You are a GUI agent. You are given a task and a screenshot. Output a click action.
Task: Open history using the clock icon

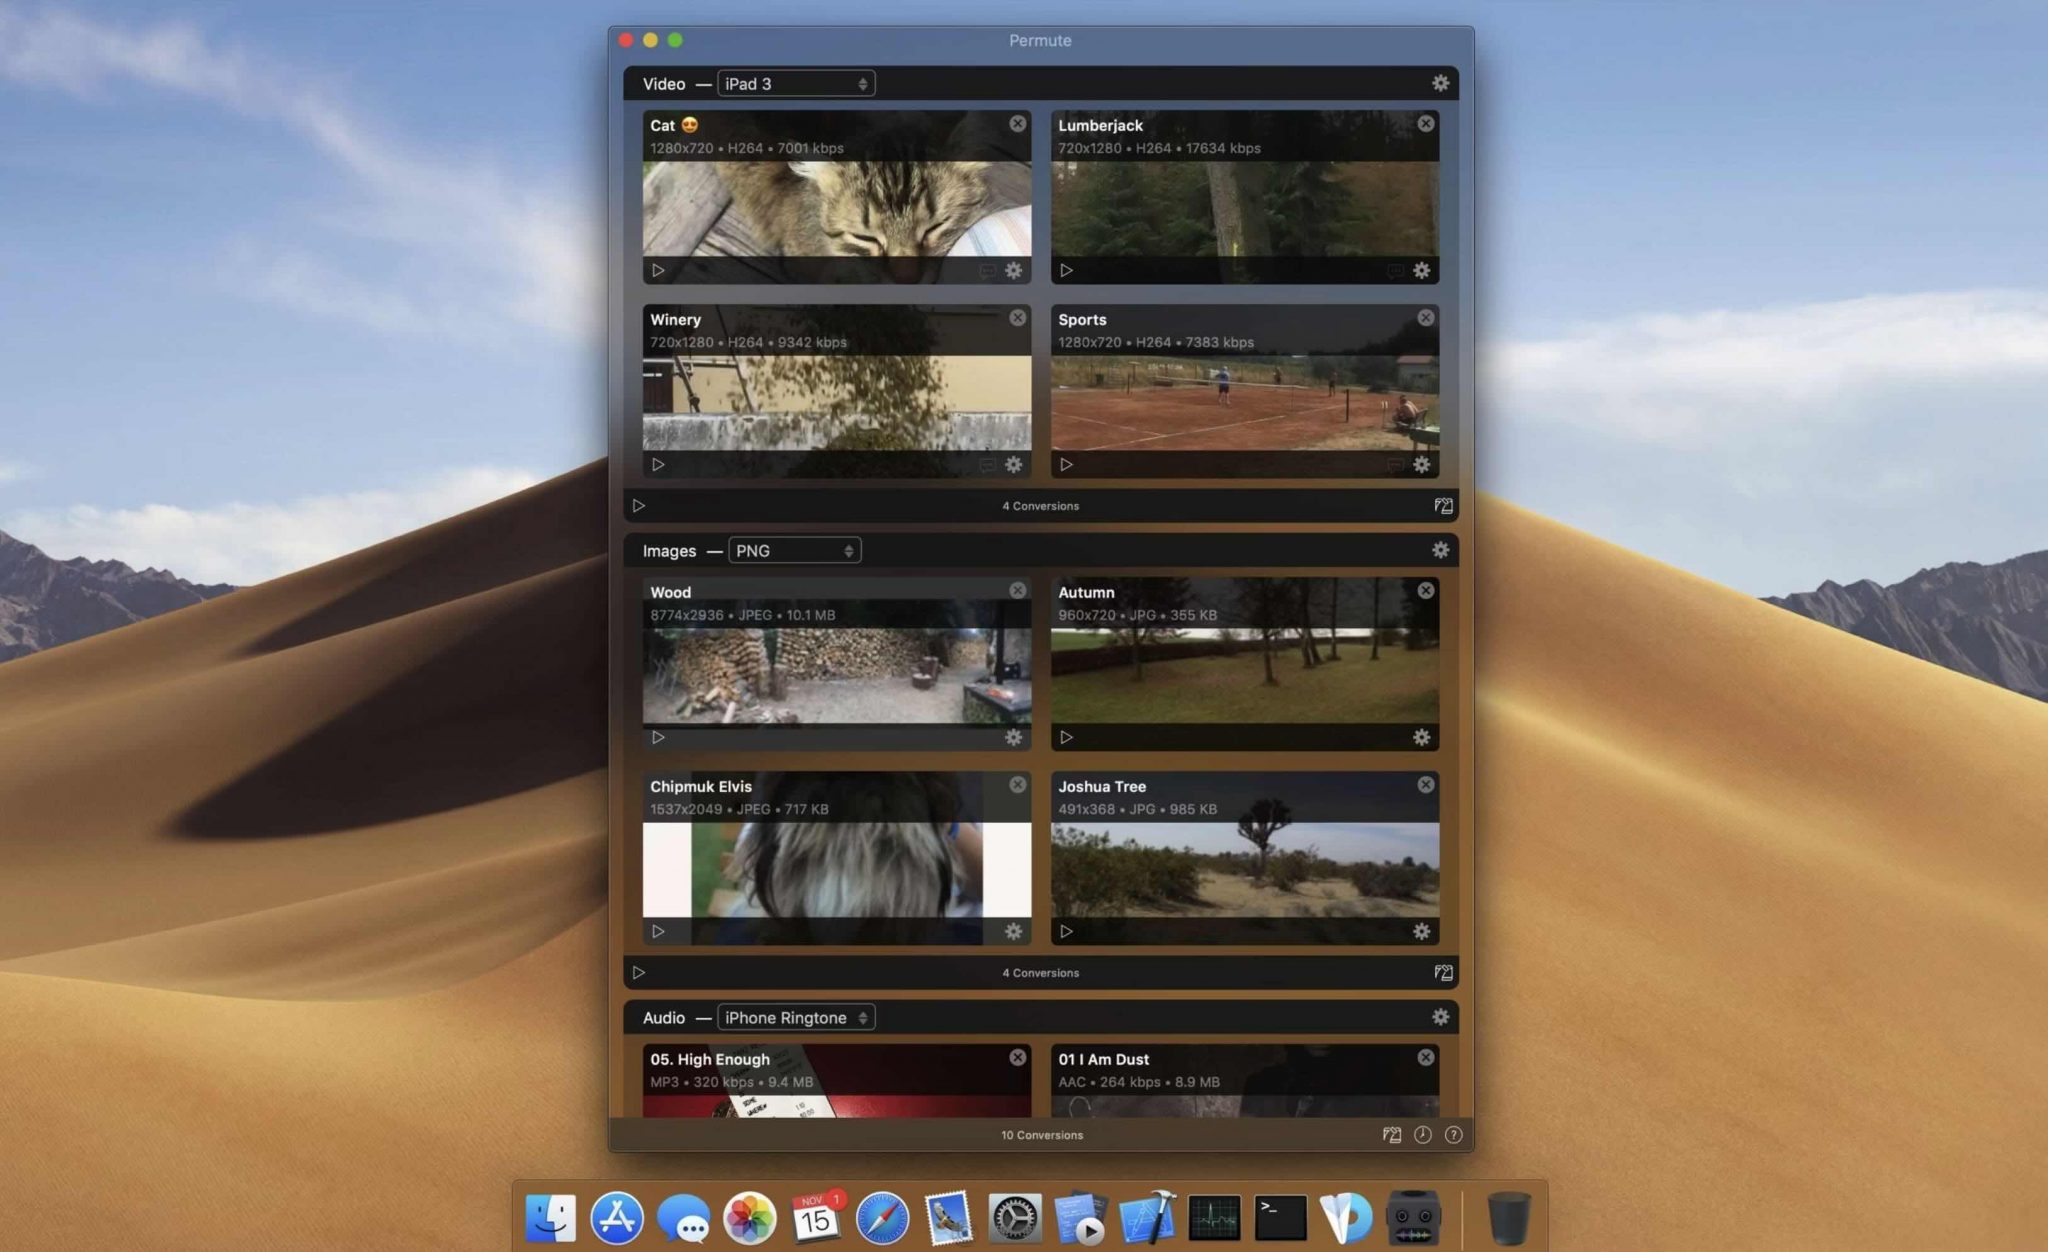tap(1422, 1135)
